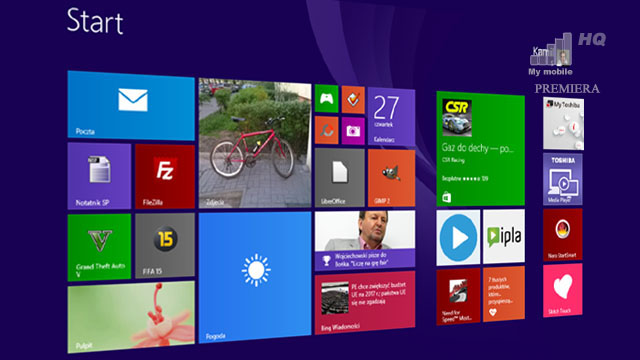This screenshot has width=640, height=360.
Task: Launch the LibreOffice tile
Action: tap(340, 178)
